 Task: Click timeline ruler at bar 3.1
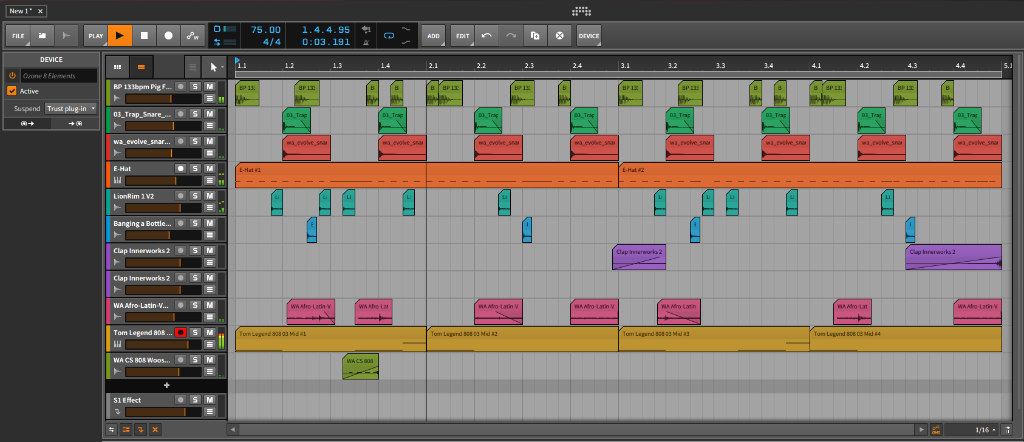click(x=625, y=66)
